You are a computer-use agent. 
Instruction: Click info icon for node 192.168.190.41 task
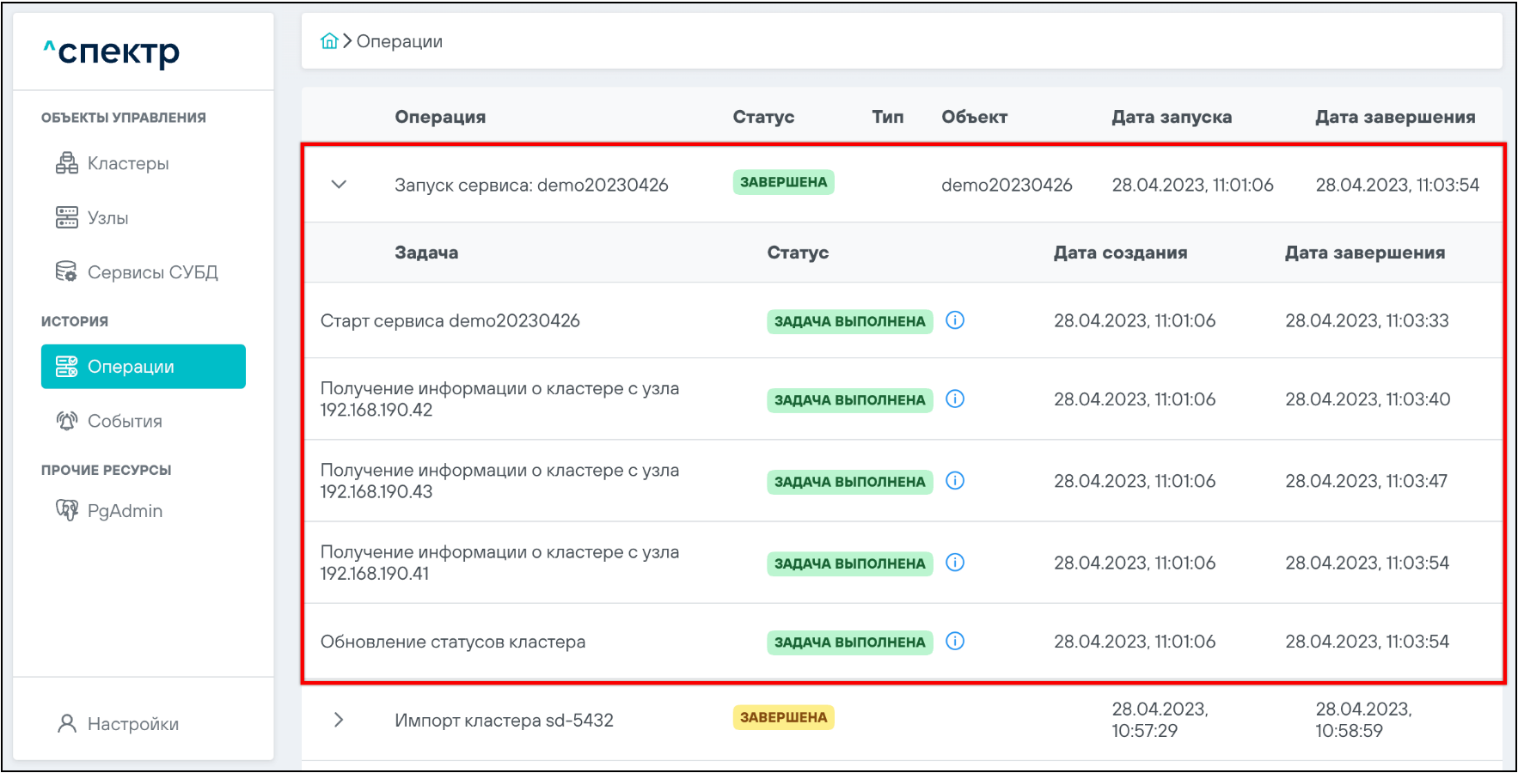point(954,563)
